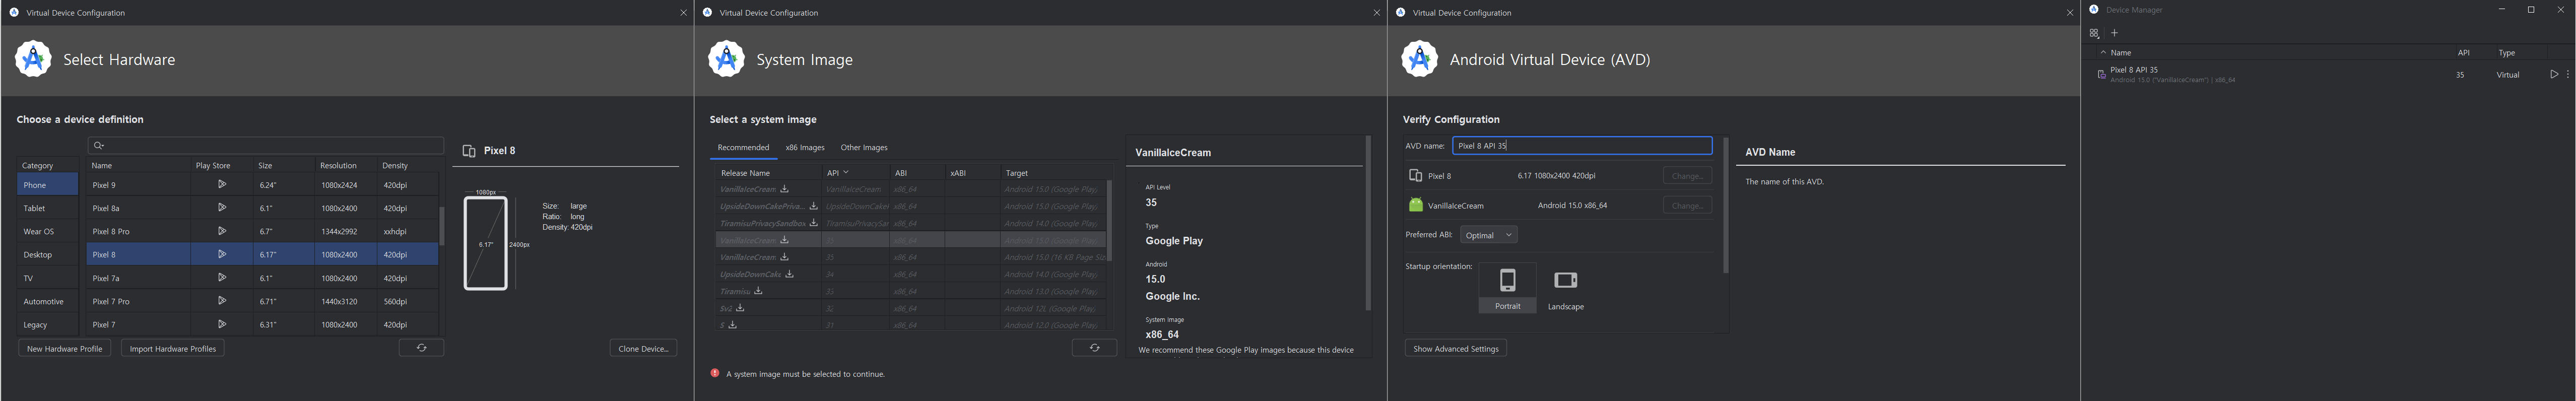Click the AVD name input field
2576x401 pixels.
[x=1582, y=146]
